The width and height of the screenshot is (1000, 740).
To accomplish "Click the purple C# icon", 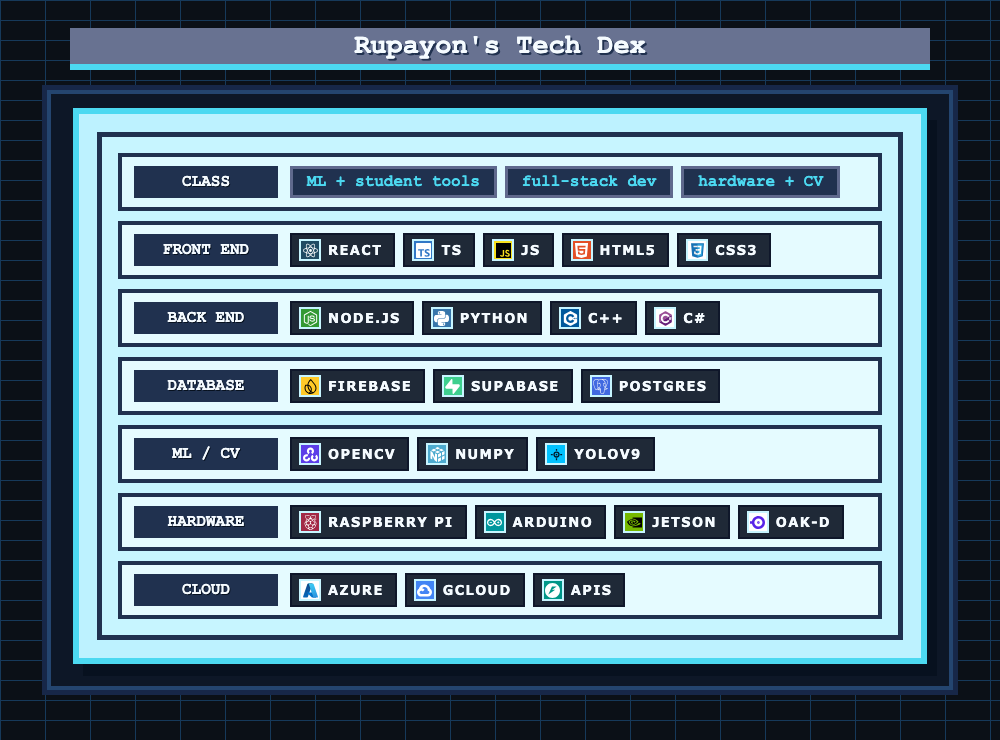I will click(665, 318).
